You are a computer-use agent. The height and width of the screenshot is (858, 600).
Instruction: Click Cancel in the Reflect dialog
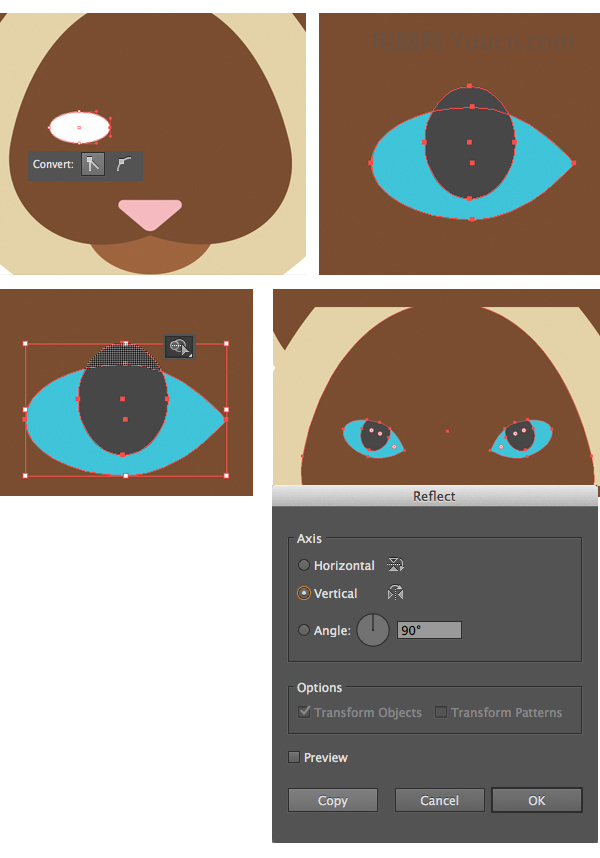click(439, 800)
